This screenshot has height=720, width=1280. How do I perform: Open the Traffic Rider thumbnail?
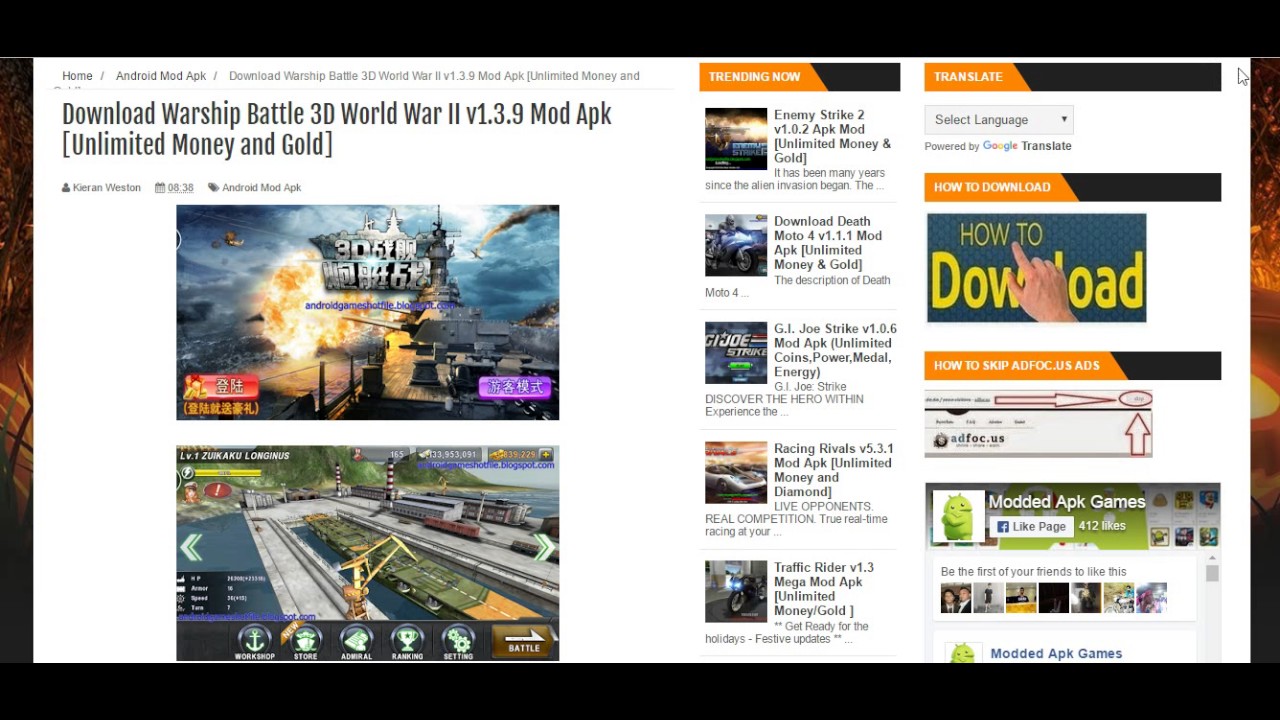[x=736, y=592]
